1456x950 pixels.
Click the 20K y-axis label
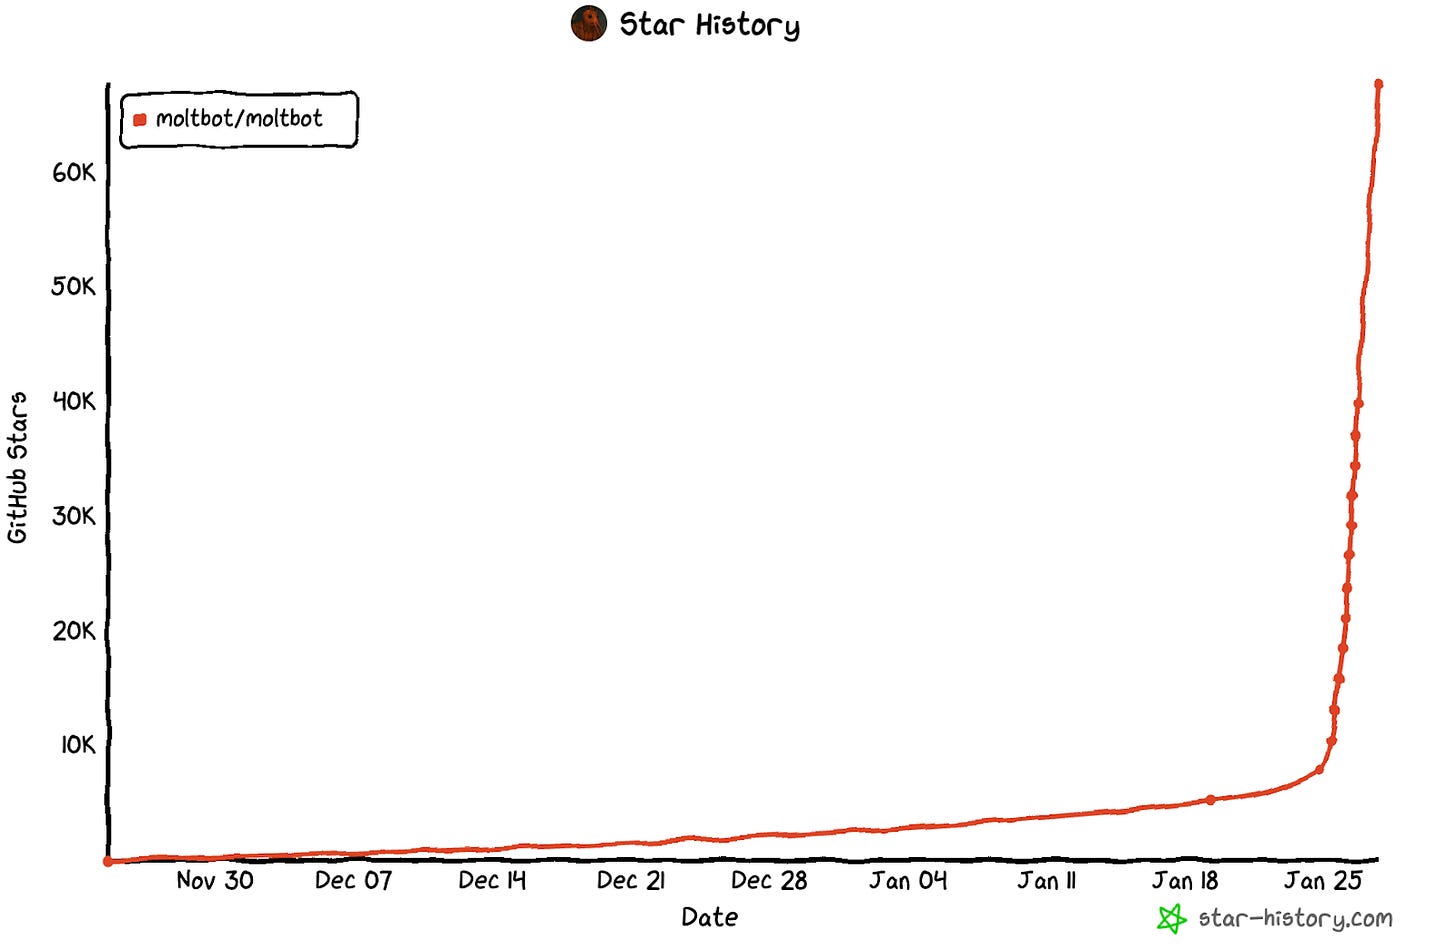coord(74,631)
